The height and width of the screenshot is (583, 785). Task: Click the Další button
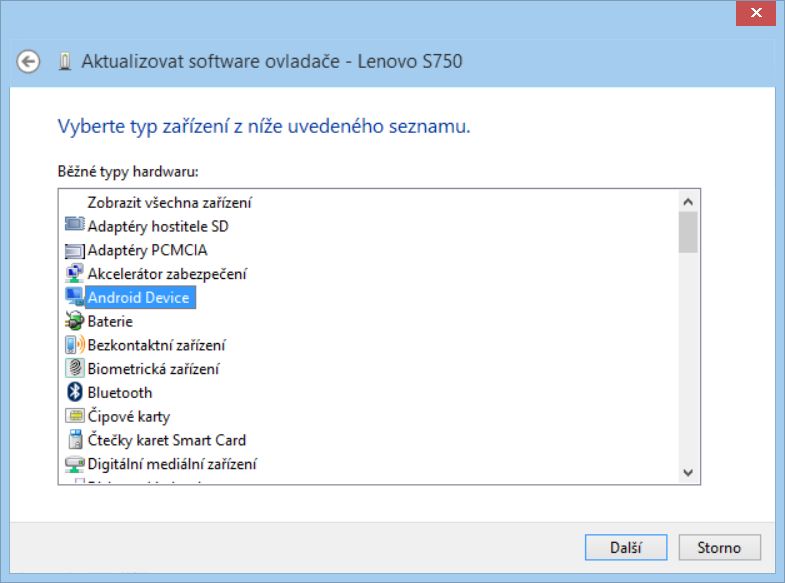626,547
